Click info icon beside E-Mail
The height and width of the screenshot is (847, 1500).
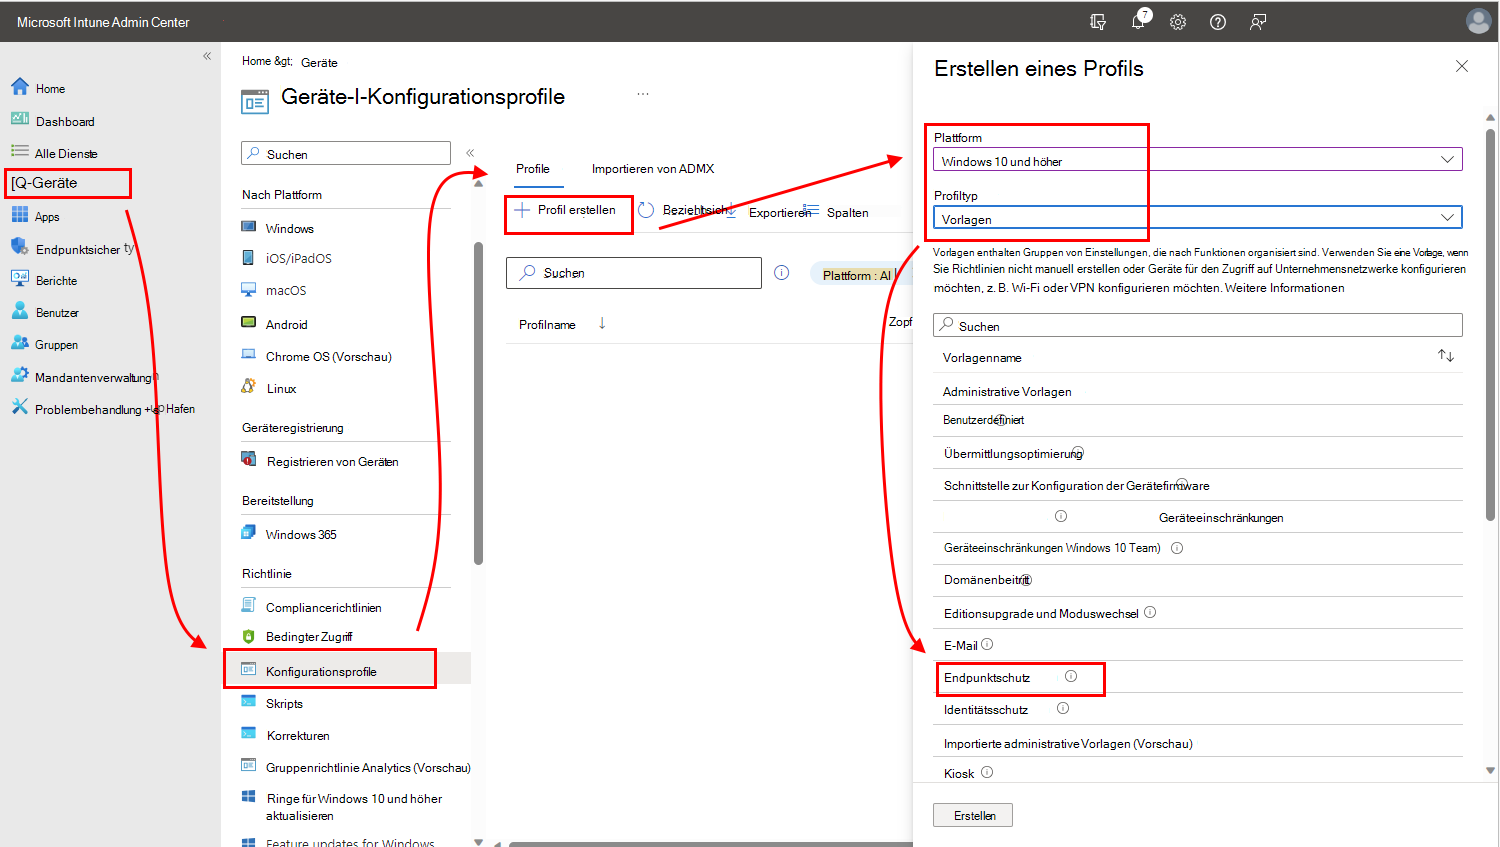coord(987,644)
